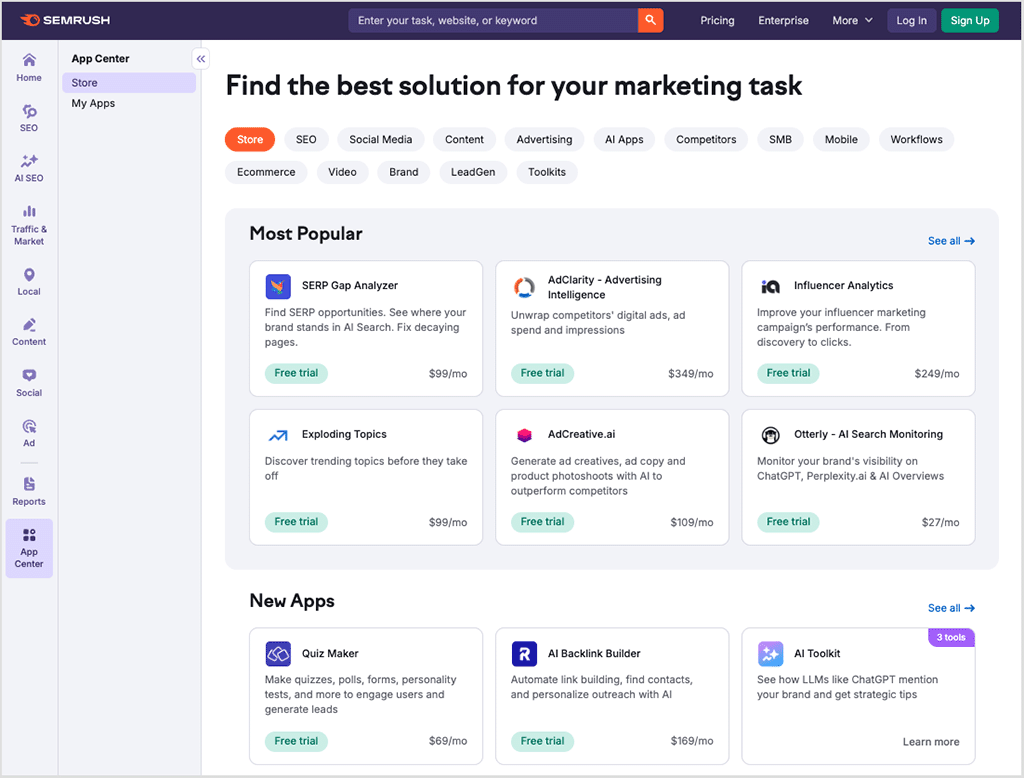Screen dimensions: 1024x778
Task: Open the Social sidebar section
Action: tap(29, 383)
